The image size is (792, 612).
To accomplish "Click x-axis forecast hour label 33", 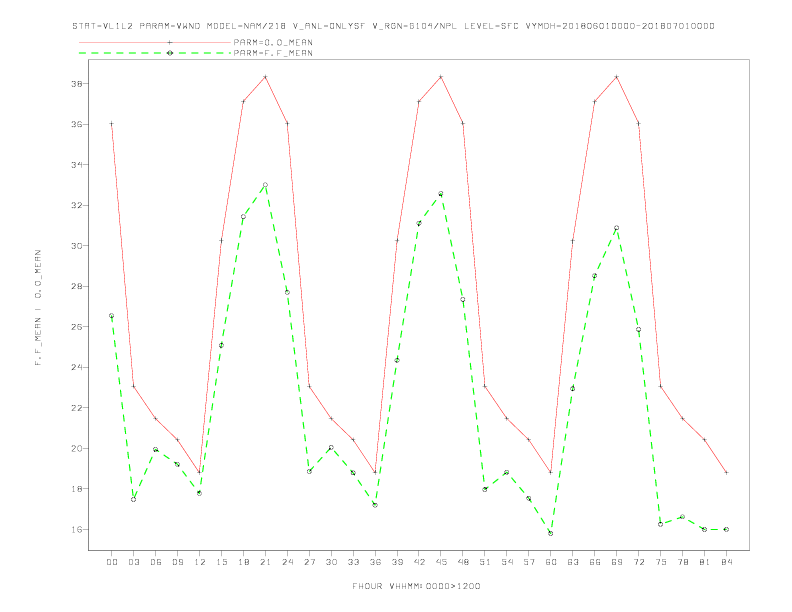I will pos(353,562).
